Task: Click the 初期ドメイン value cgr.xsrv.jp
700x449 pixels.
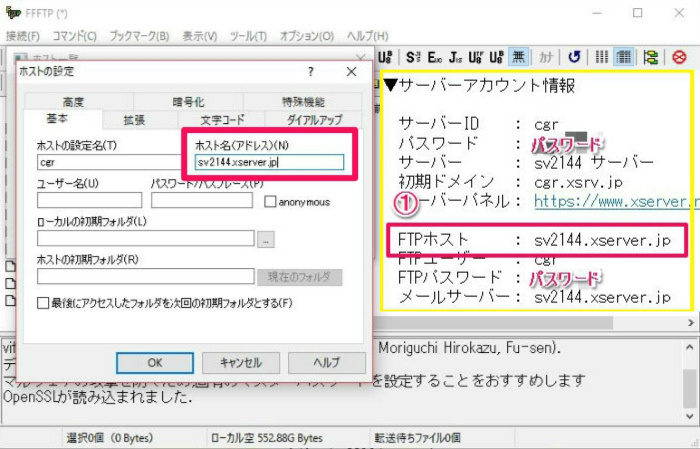Action: click(578, 182)
